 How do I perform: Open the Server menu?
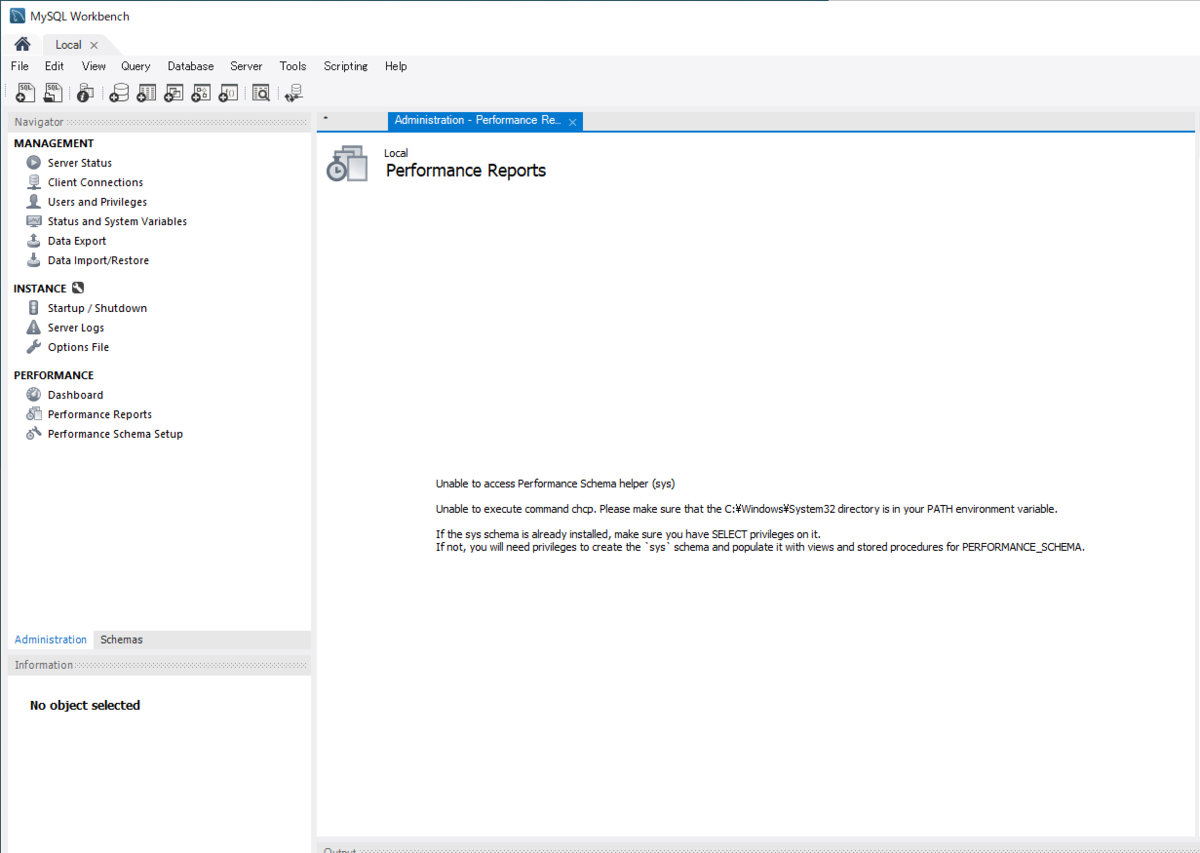tap(246, 66)
